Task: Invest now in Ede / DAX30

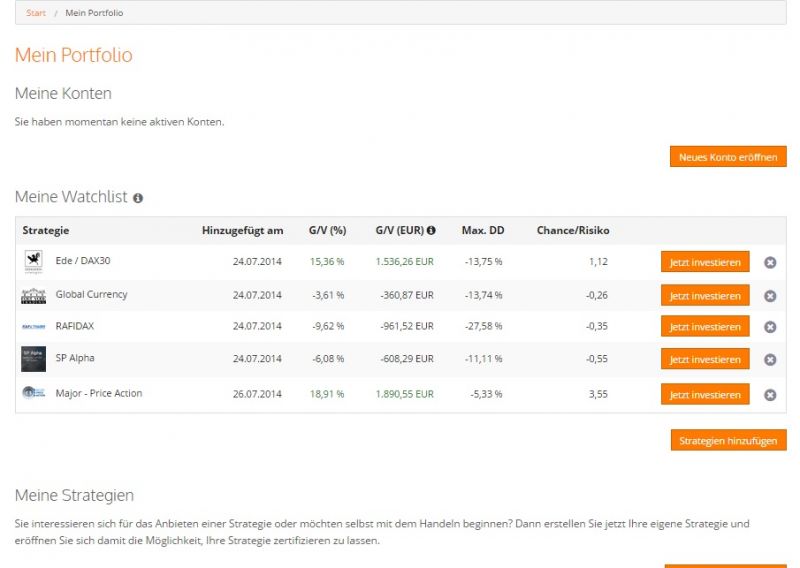Action: tap(705, 263)
